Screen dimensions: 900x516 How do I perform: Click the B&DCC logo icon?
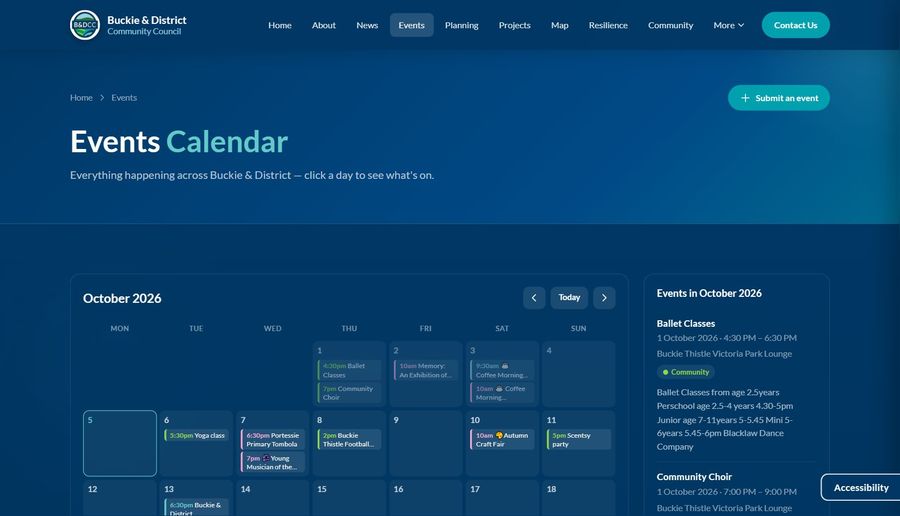tap(85, 25)
